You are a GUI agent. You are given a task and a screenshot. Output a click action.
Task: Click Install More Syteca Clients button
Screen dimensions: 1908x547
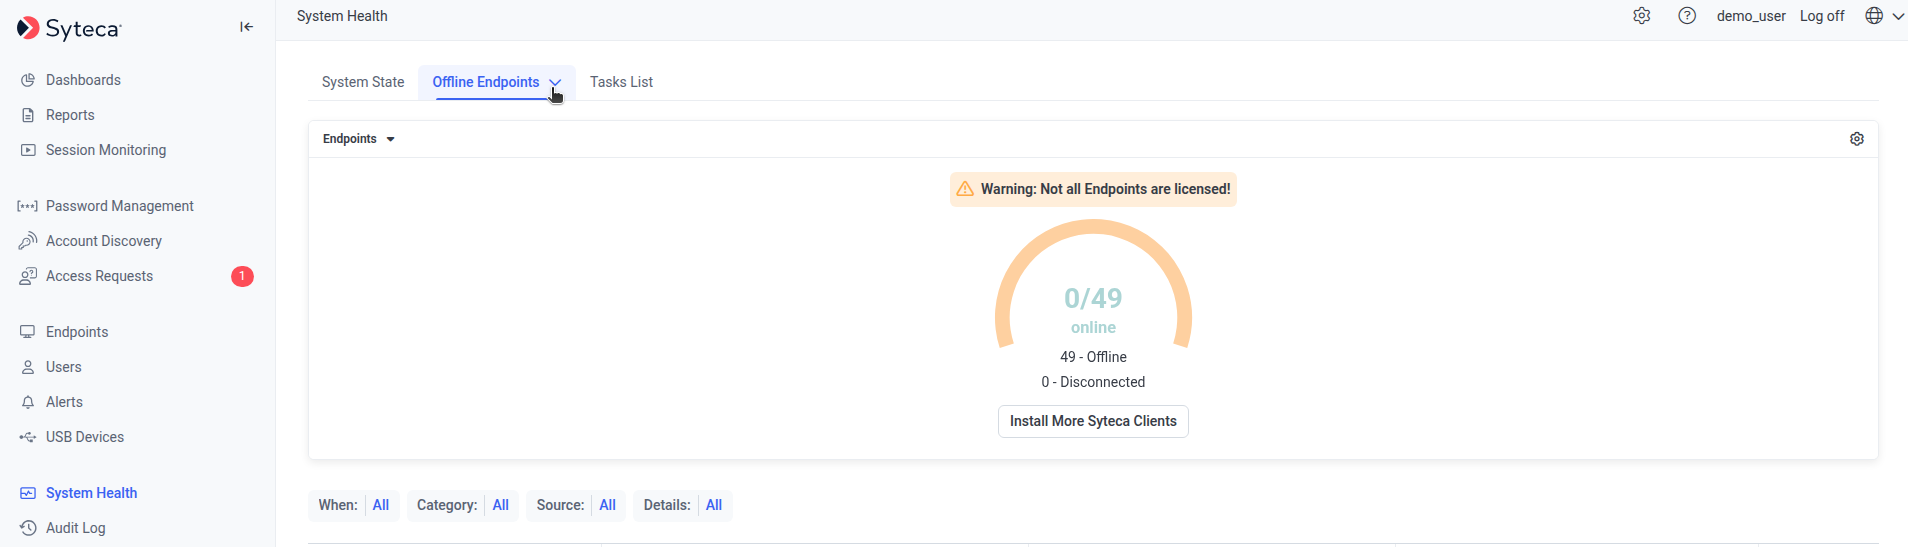click(x=1093, y=421)
